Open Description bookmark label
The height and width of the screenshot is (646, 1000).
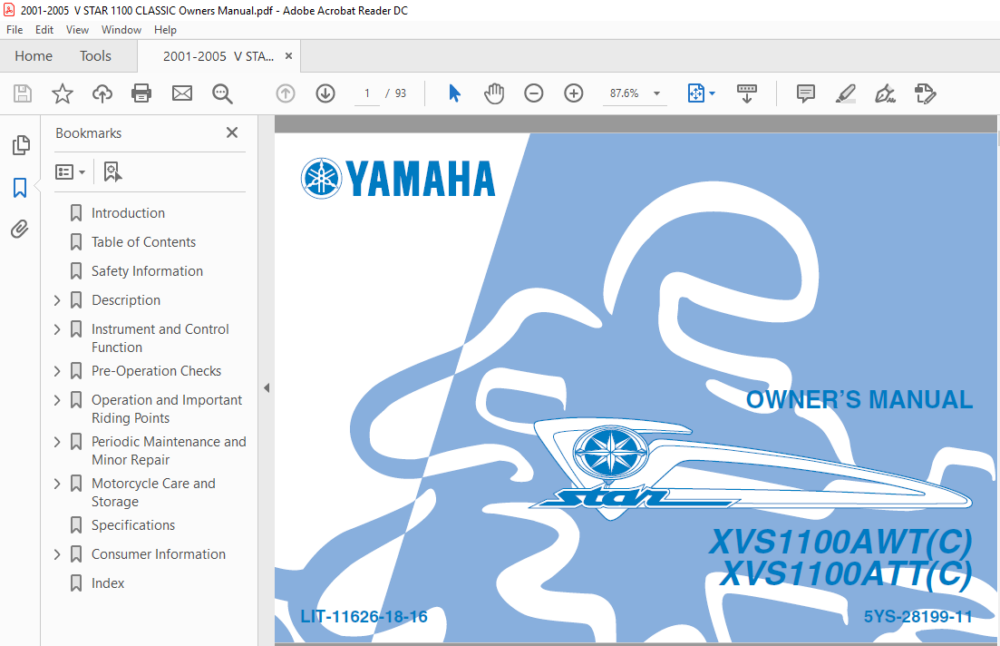[x=126, y=300]
